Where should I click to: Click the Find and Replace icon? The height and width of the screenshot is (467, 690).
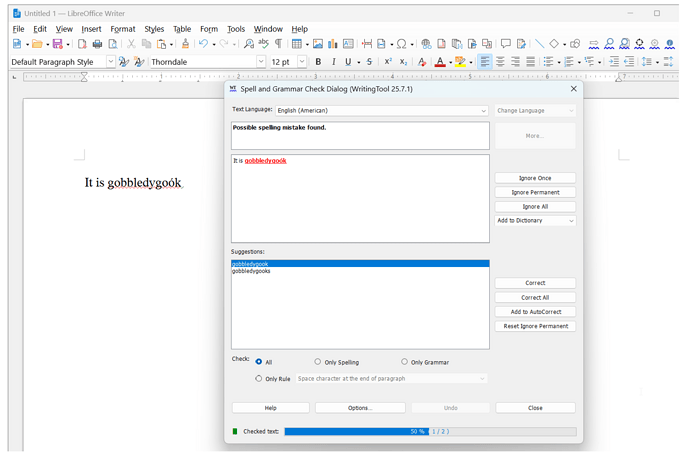coord(249,44)
